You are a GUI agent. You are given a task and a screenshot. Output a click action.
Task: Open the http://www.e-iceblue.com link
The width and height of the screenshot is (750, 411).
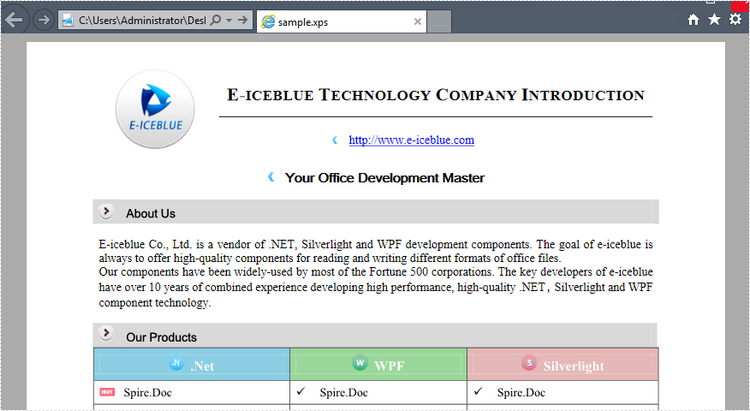(x=411, y=140)
